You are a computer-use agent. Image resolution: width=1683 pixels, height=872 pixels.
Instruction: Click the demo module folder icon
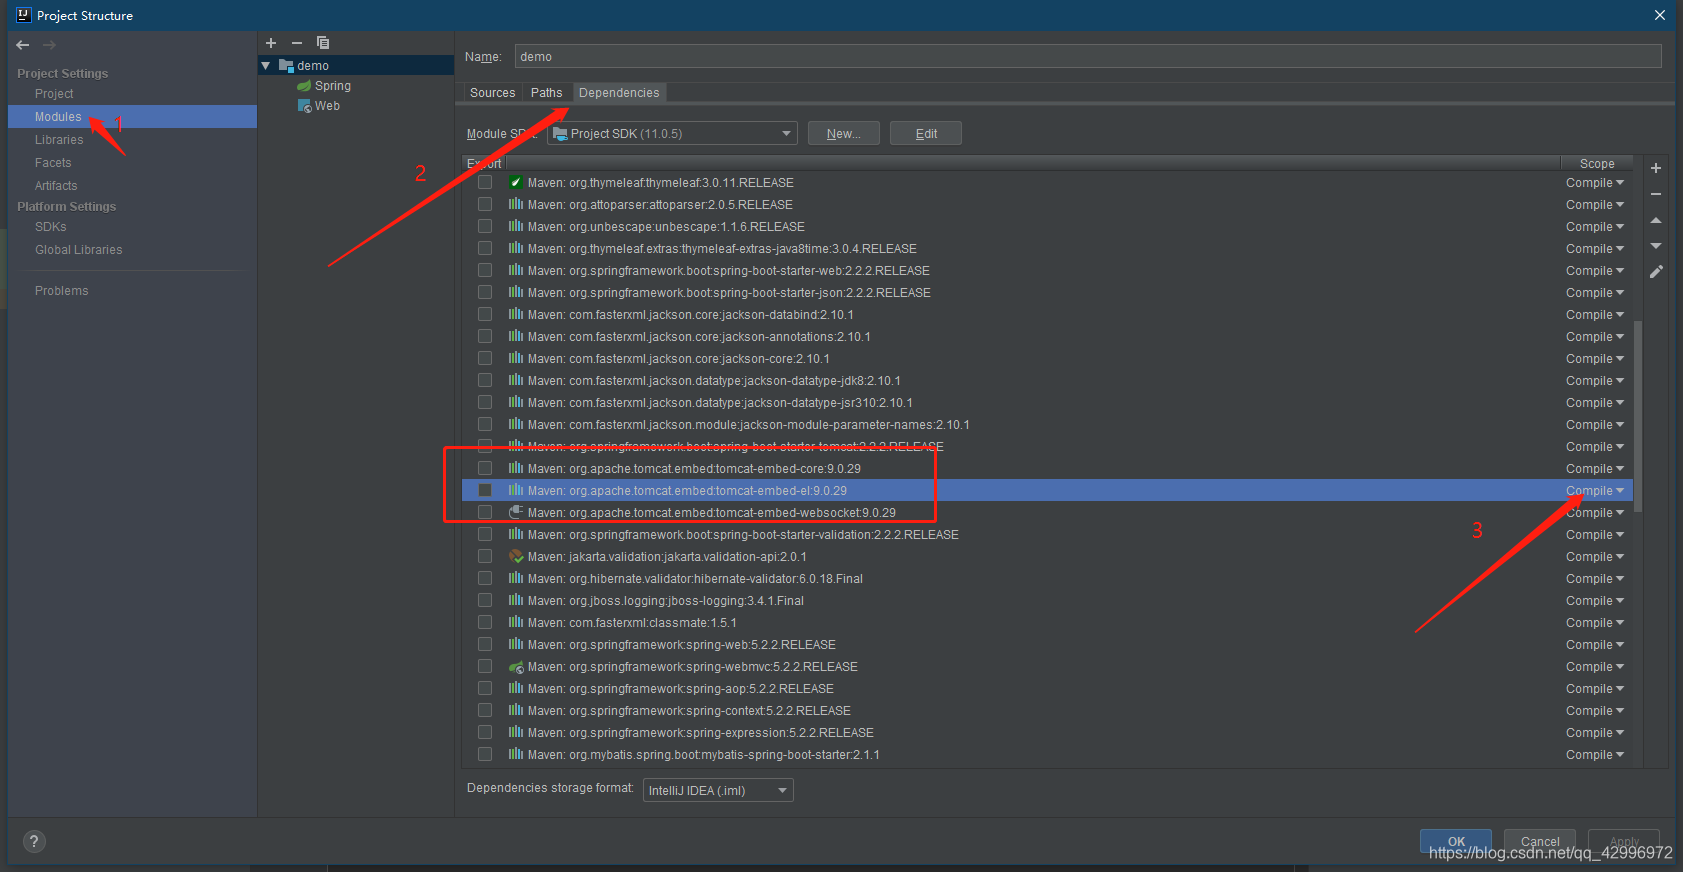point(286,66)
